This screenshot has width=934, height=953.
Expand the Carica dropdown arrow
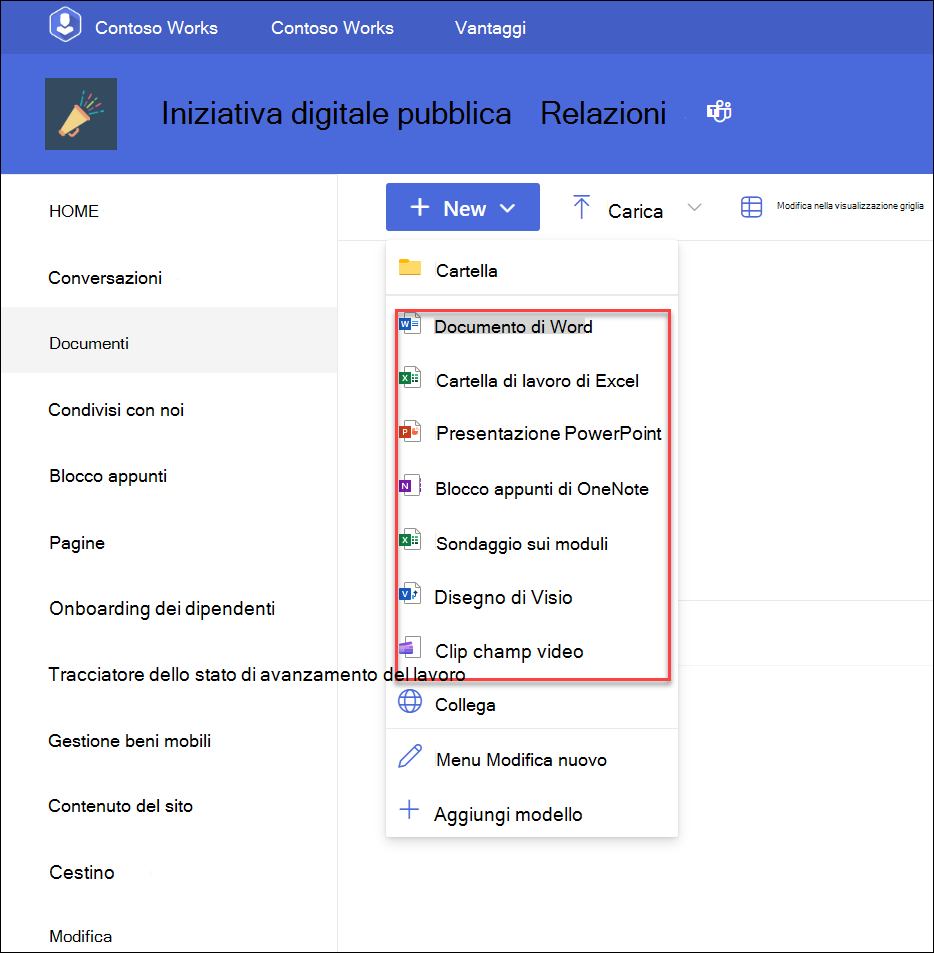point(694,207)
